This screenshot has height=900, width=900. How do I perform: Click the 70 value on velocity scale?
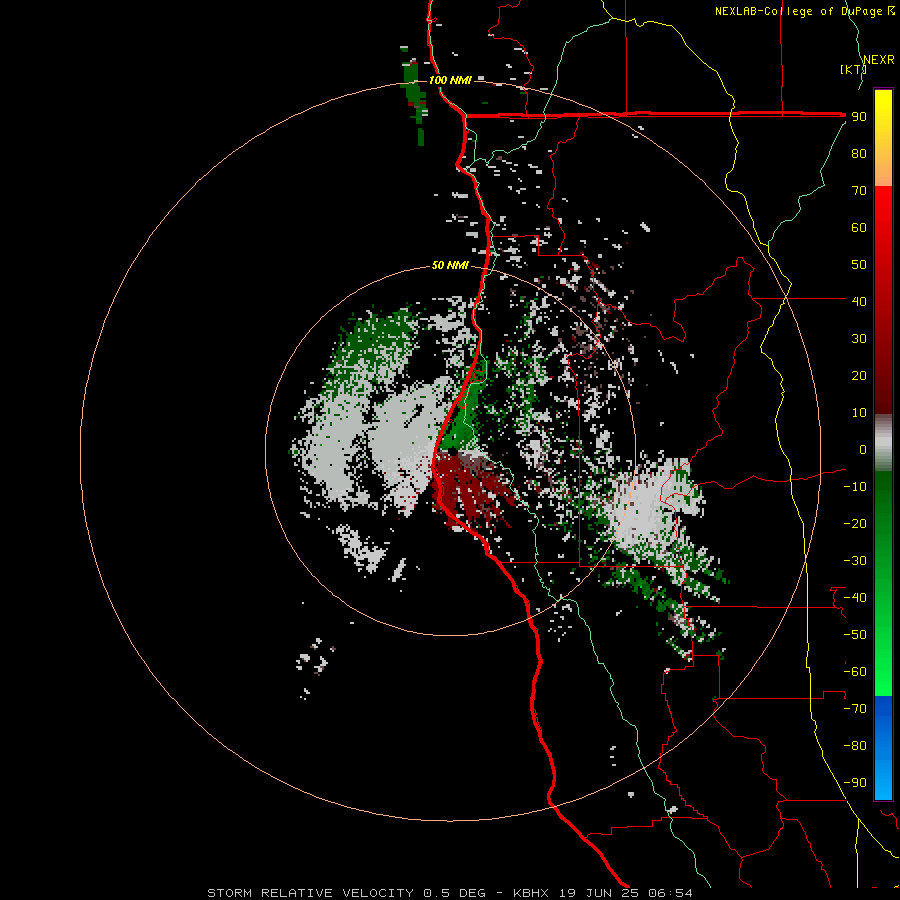859,191
